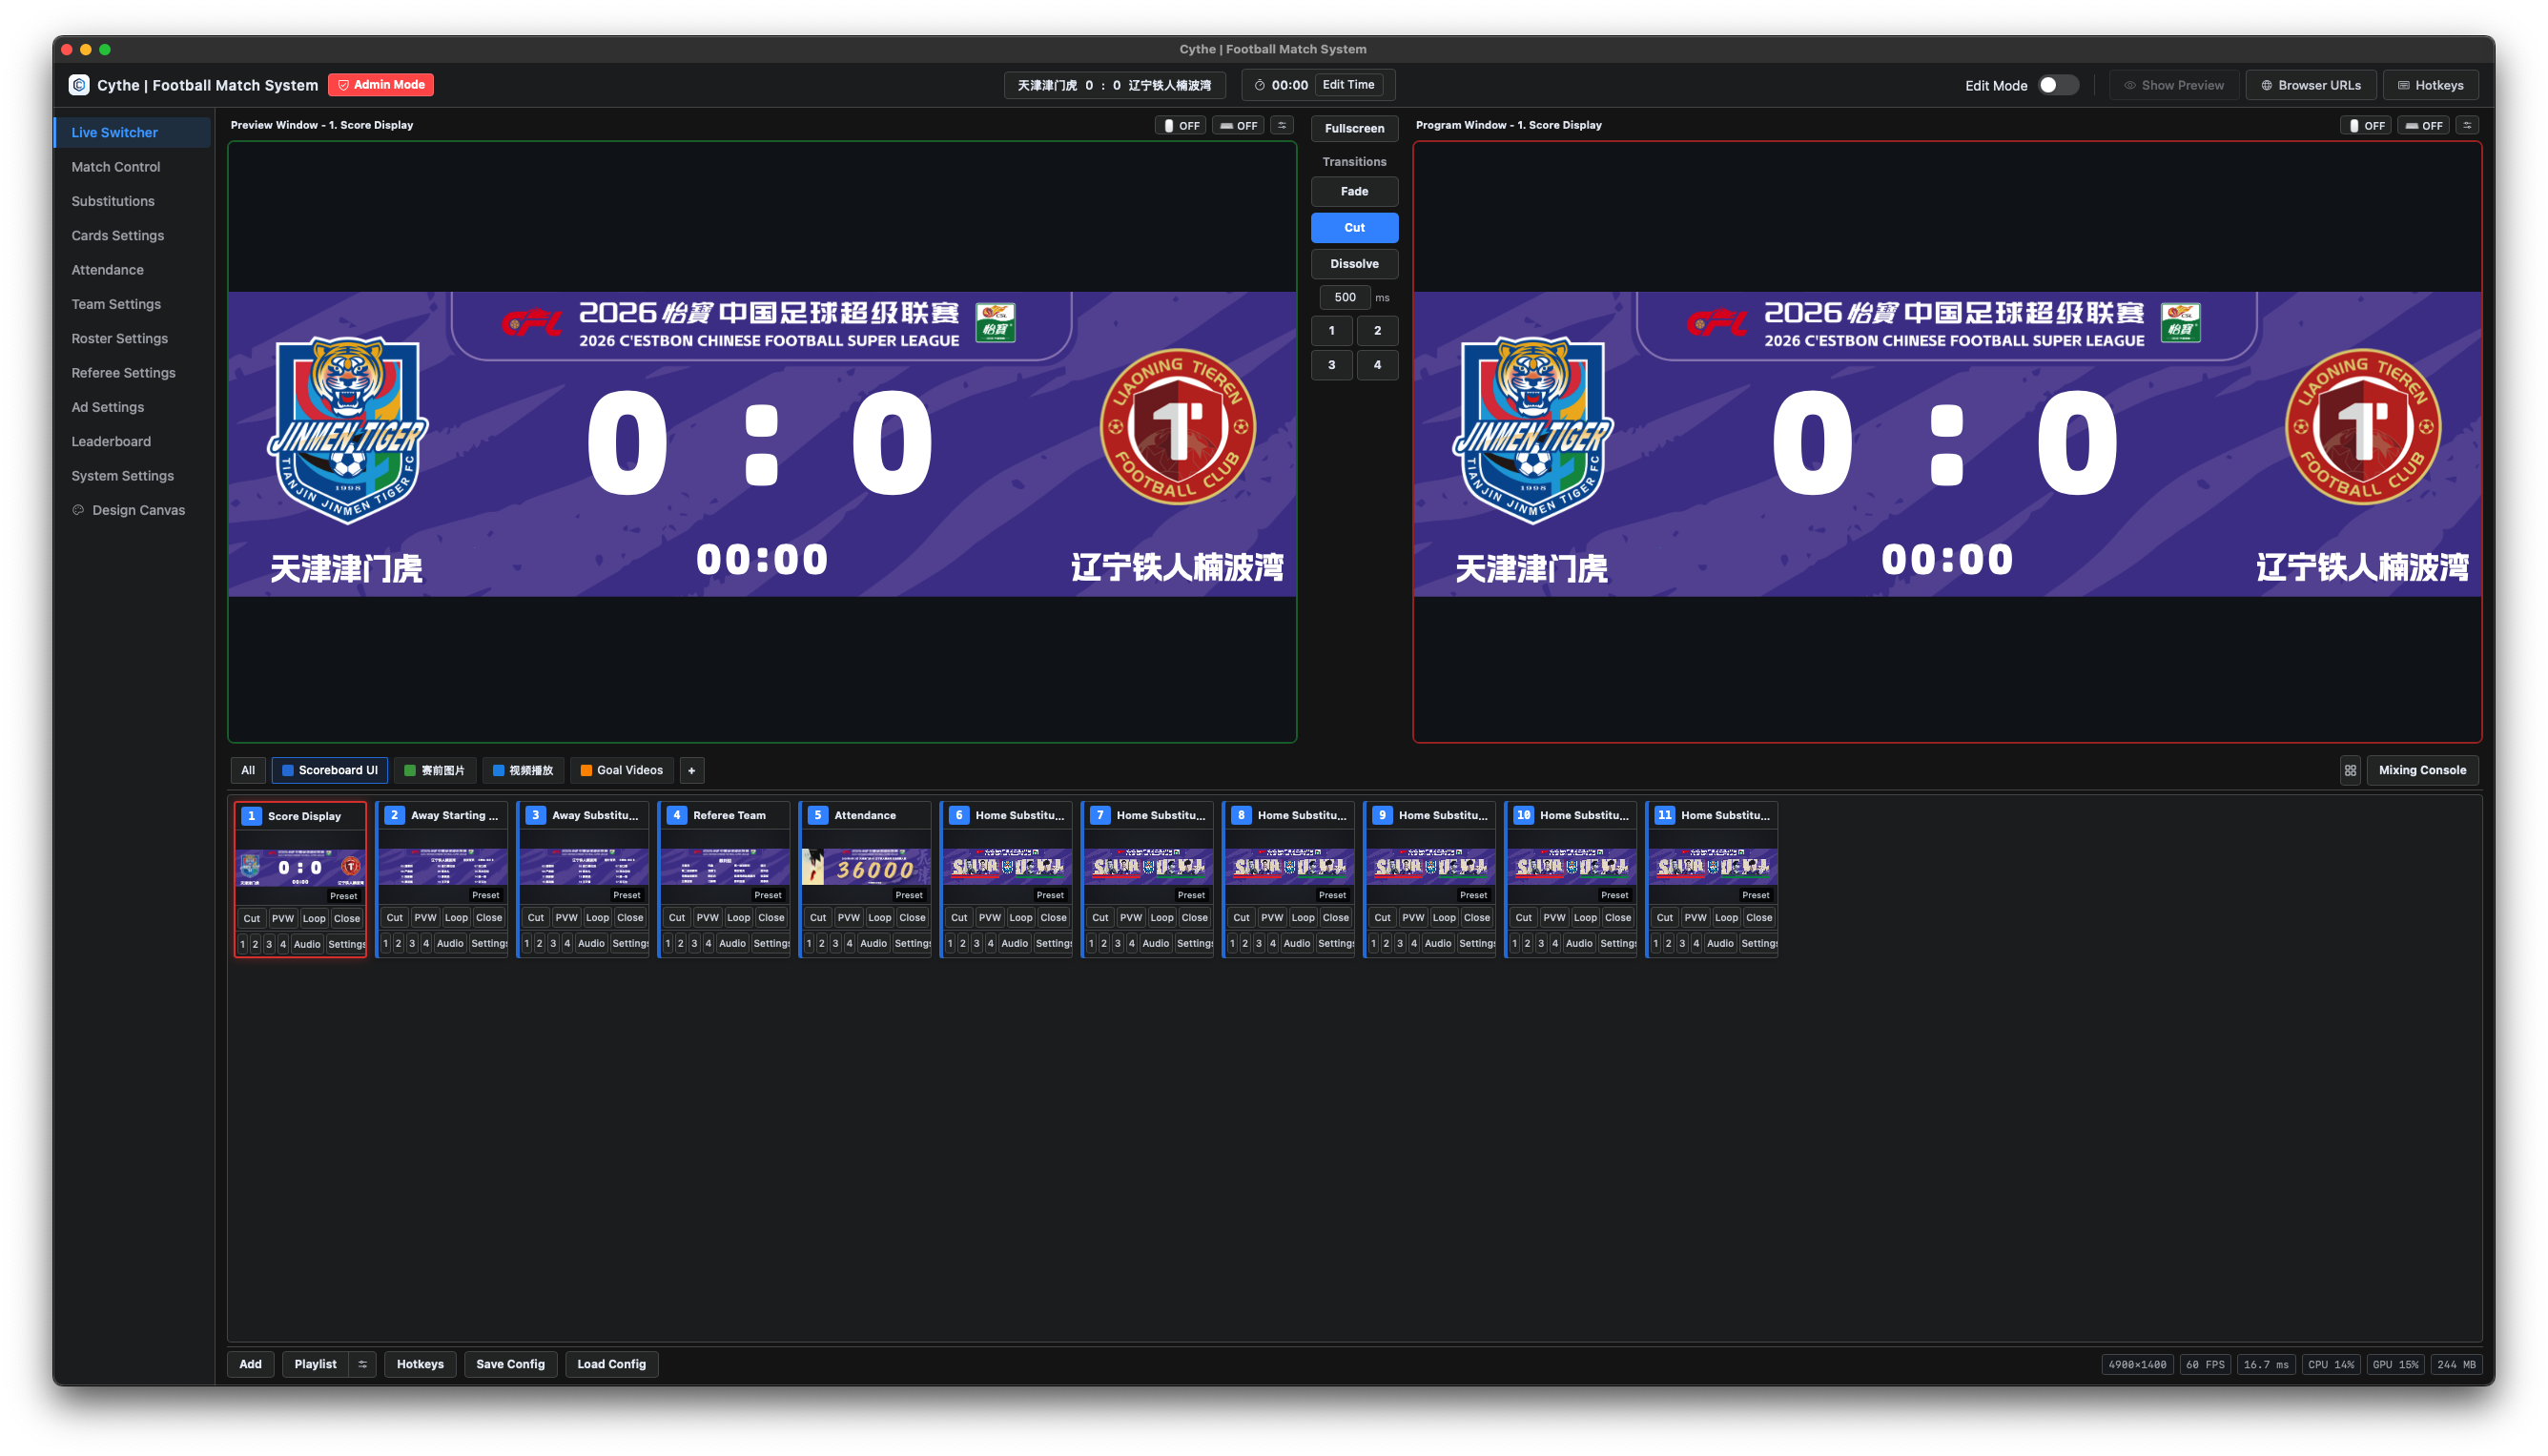The width and height of the screenshot is (2548, 1456).
Task: Select the Dissolve transition
Action: pos(1354,264)
